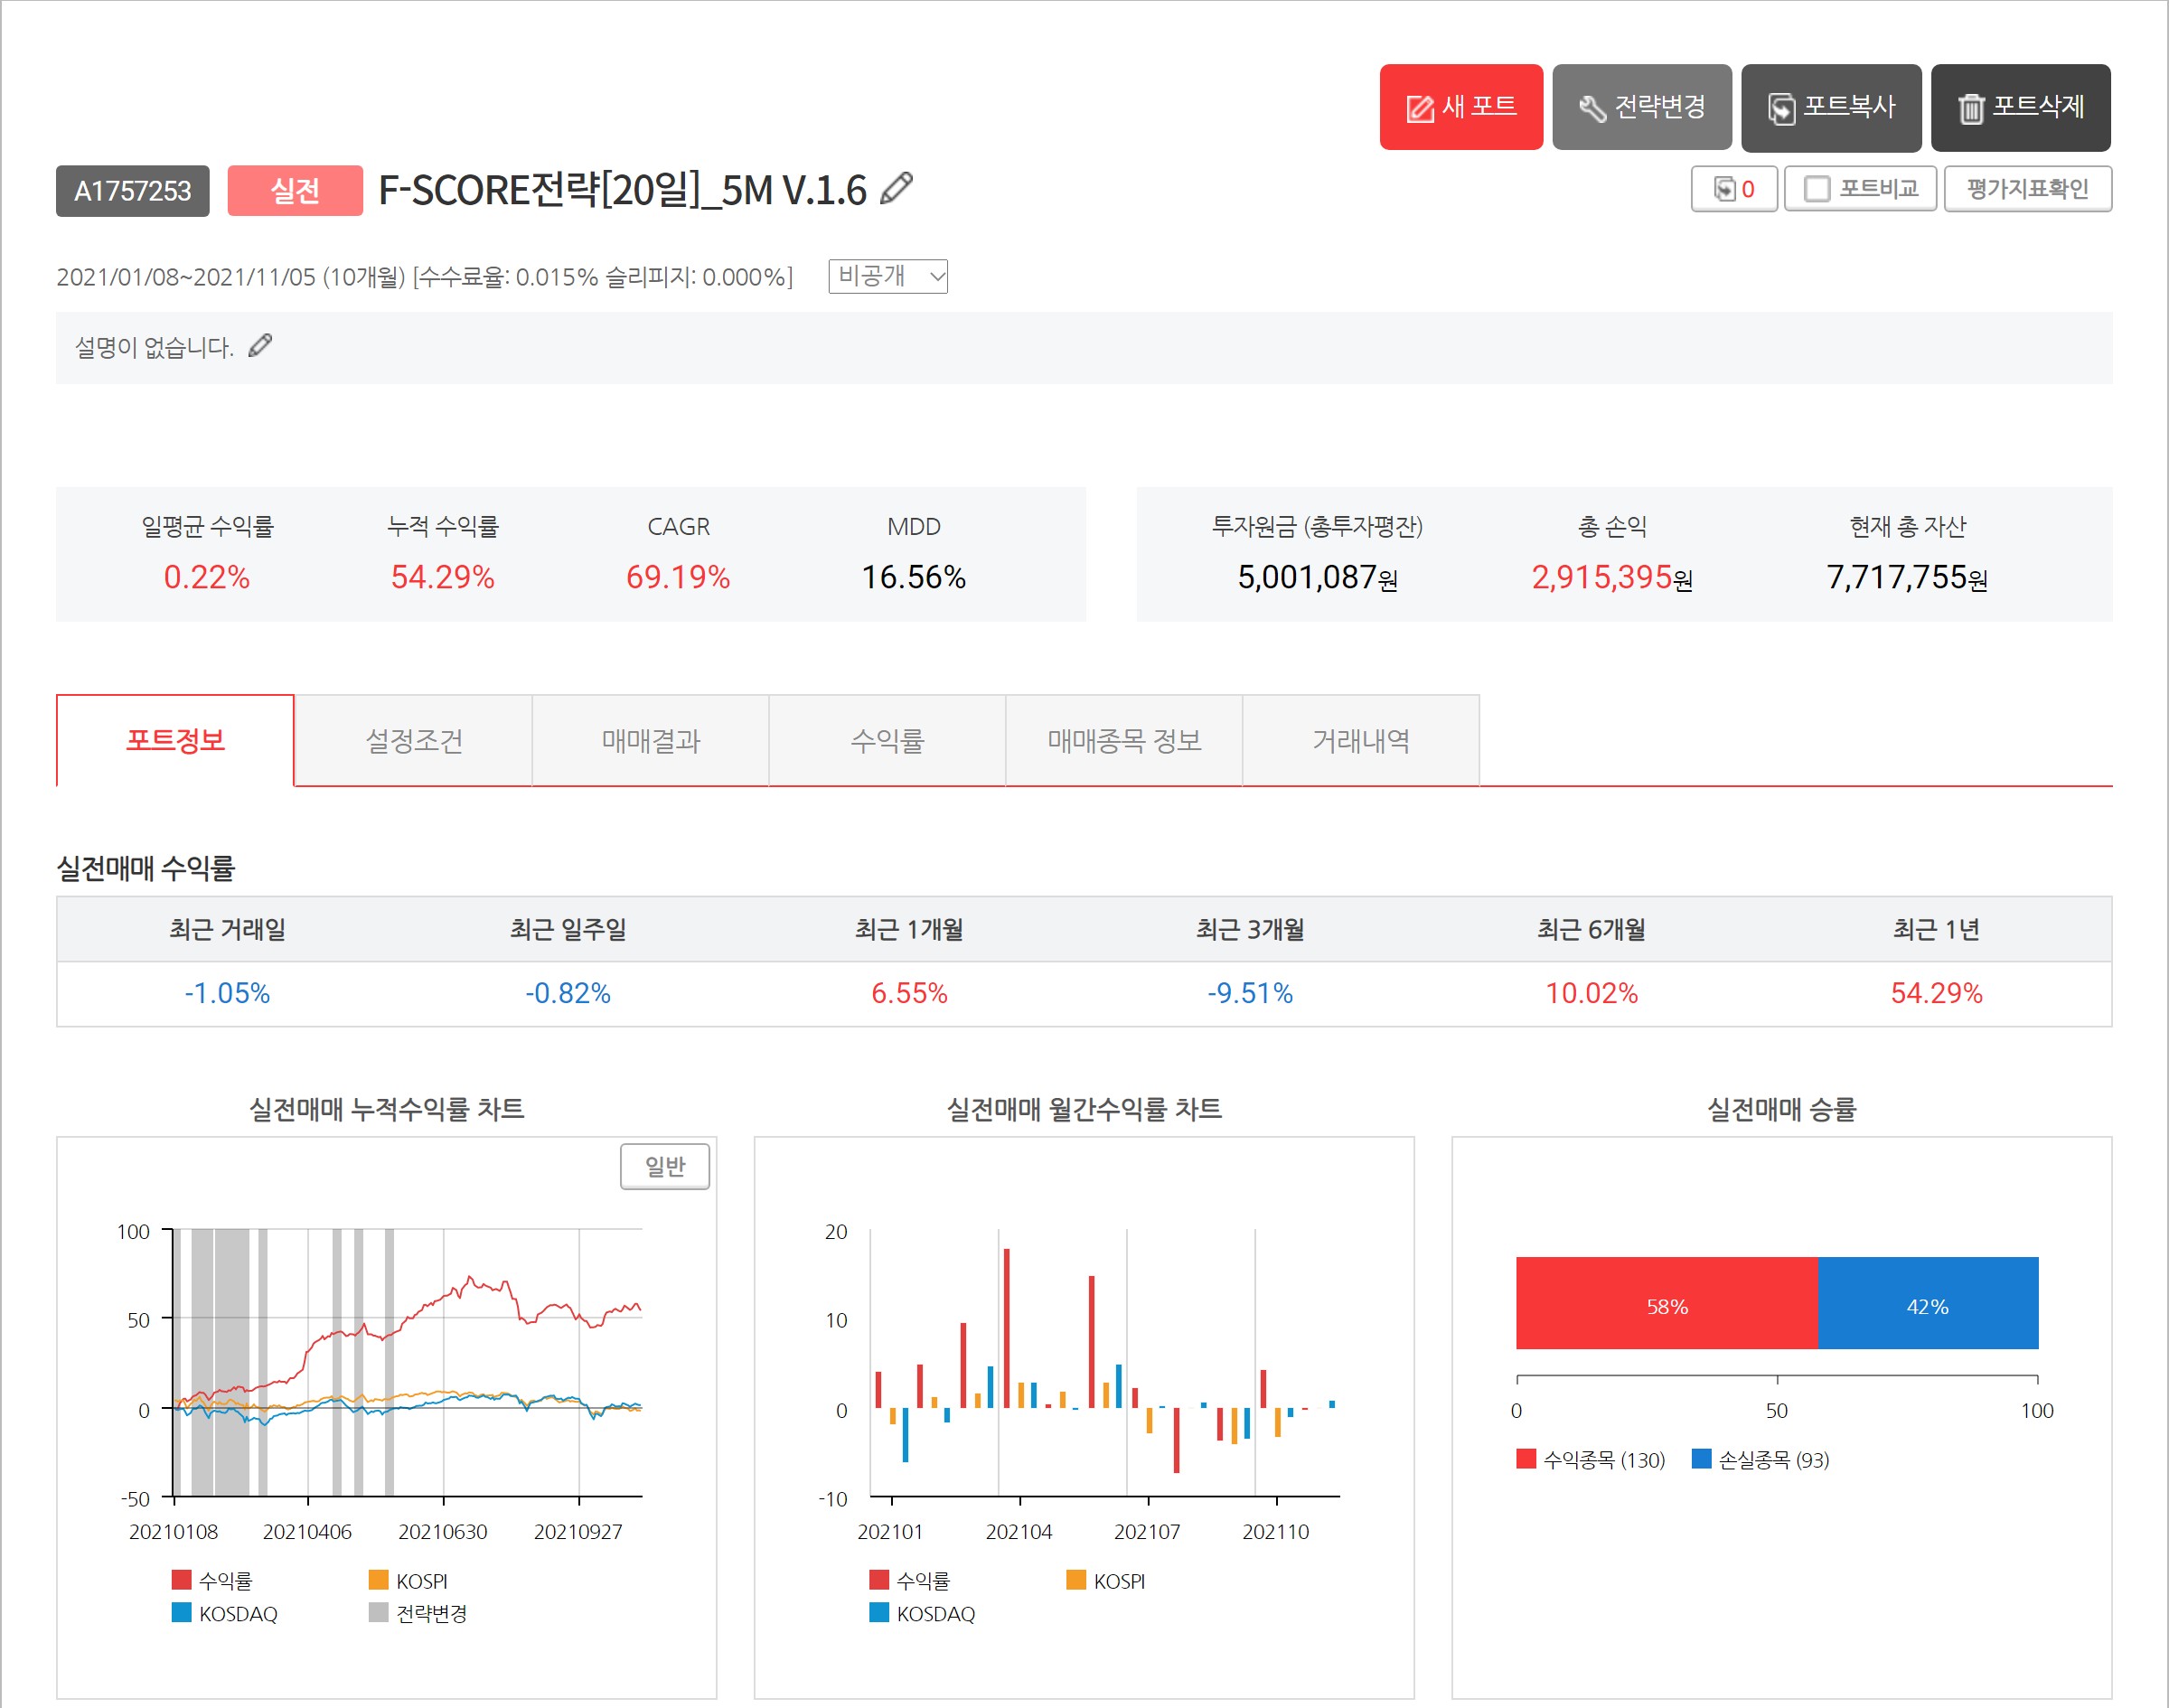Click the CAGR value 69.19%
This screenshot has height=1708, width=2169.
point(678,577)
